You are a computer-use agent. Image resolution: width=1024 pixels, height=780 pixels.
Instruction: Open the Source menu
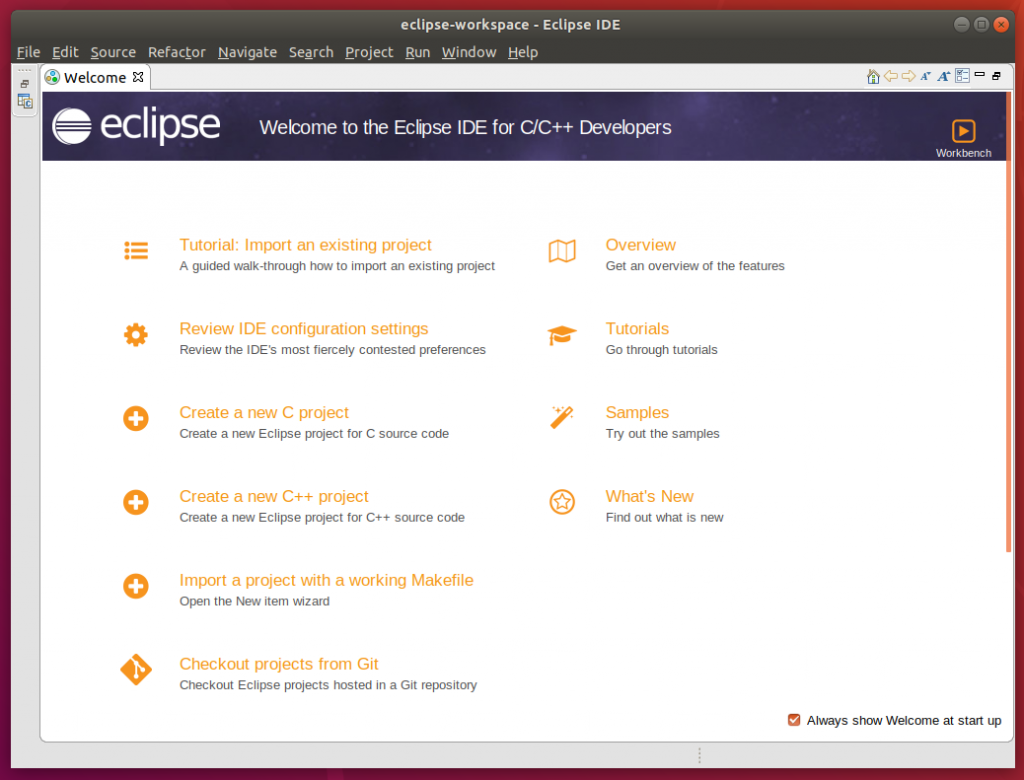(113, 52)
